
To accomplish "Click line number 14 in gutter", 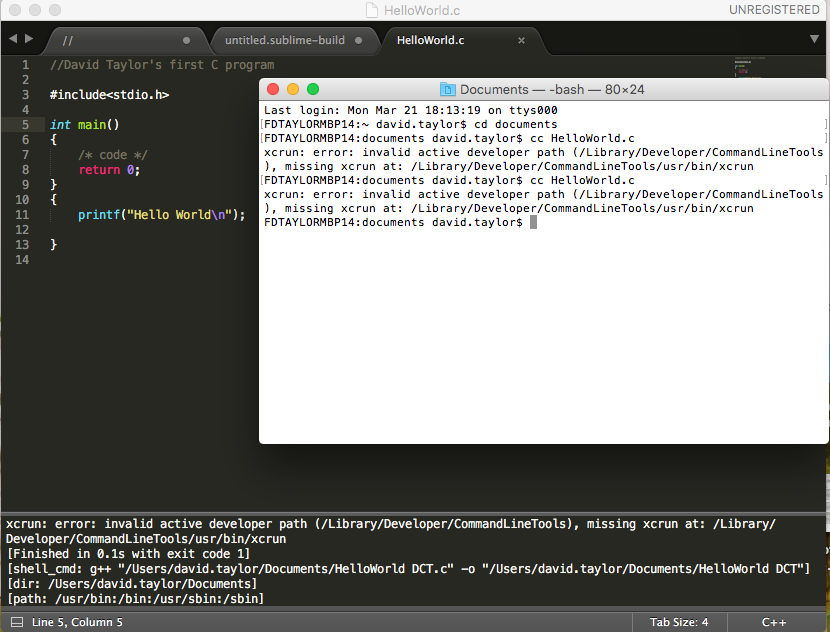I will (x=22, y=260).
